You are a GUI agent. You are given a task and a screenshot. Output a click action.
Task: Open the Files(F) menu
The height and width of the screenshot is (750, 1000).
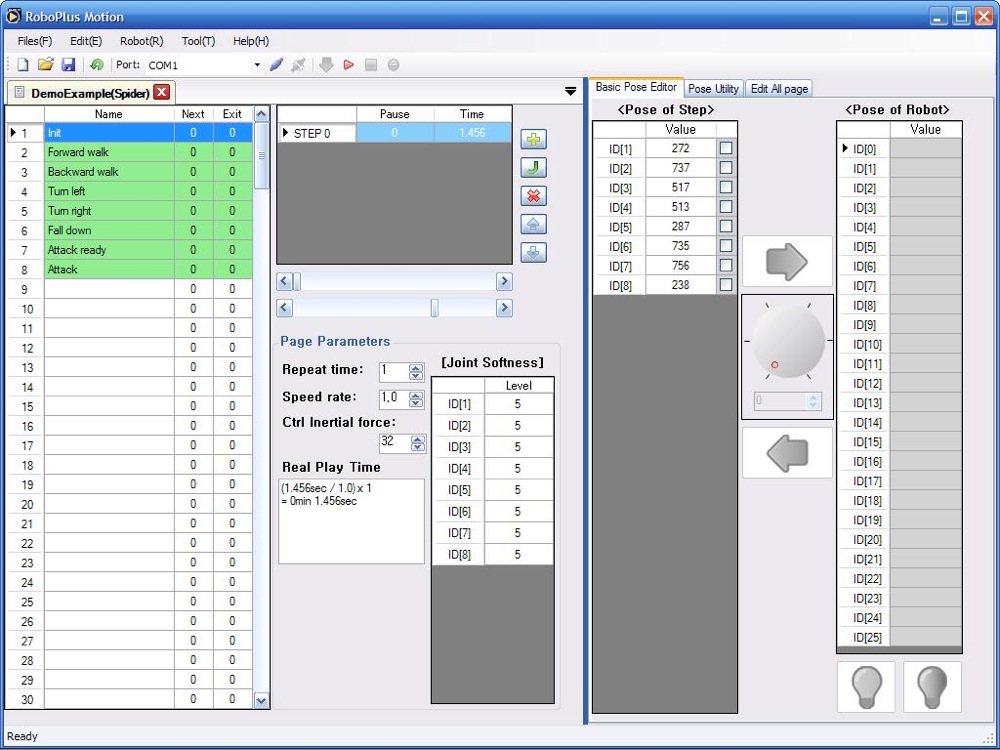coord(35,41)
